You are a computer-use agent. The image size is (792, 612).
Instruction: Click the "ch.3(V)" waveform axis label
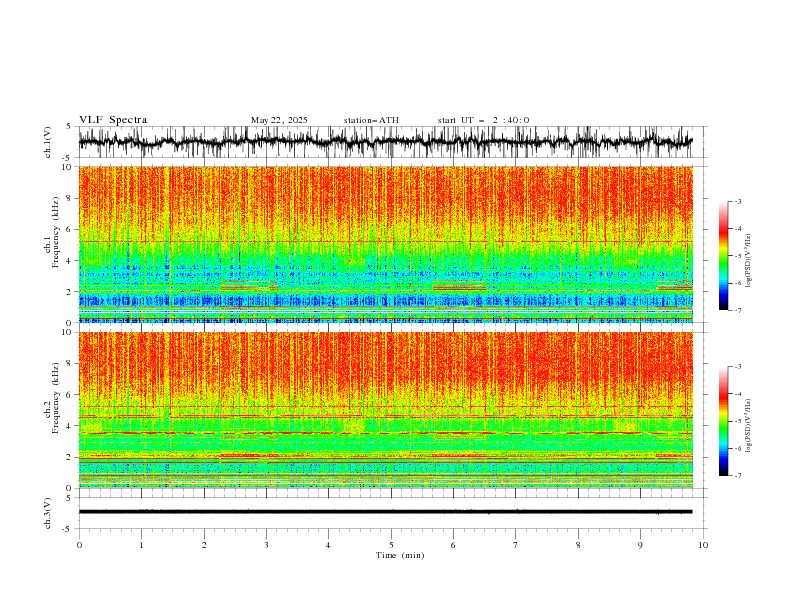click(x=48, y=513)
